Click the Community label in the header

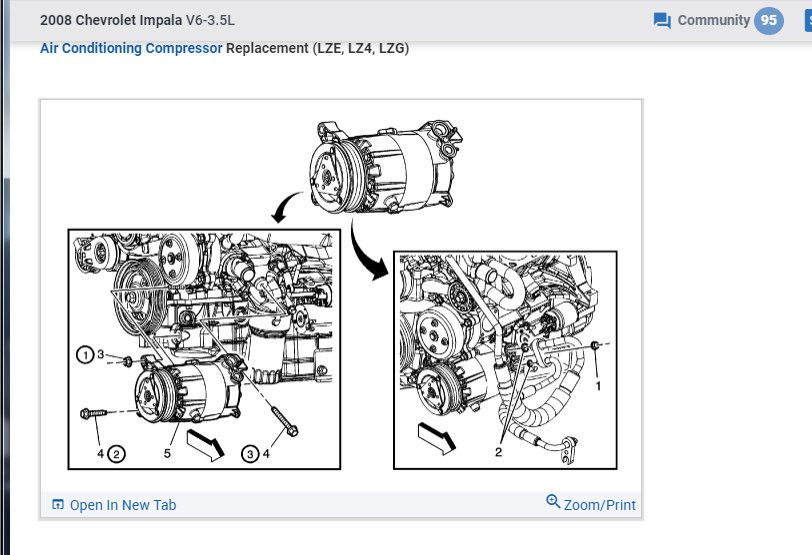click(714, 20)
